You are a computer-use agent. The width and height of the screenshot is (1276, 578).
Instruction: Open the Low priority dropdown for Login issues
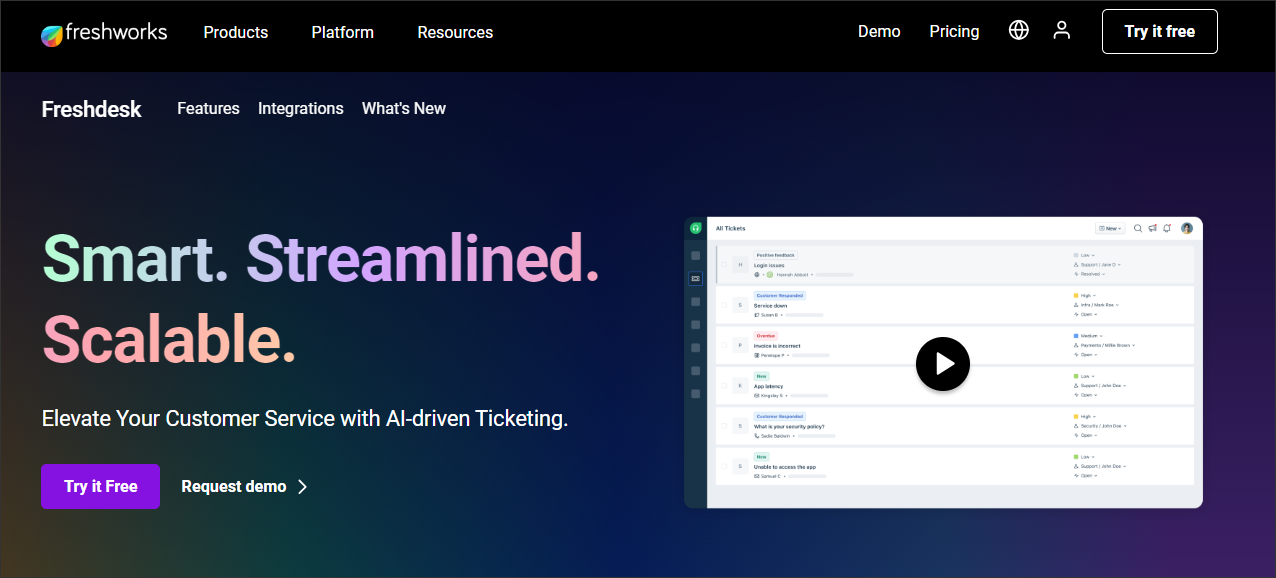[1084, 256]
